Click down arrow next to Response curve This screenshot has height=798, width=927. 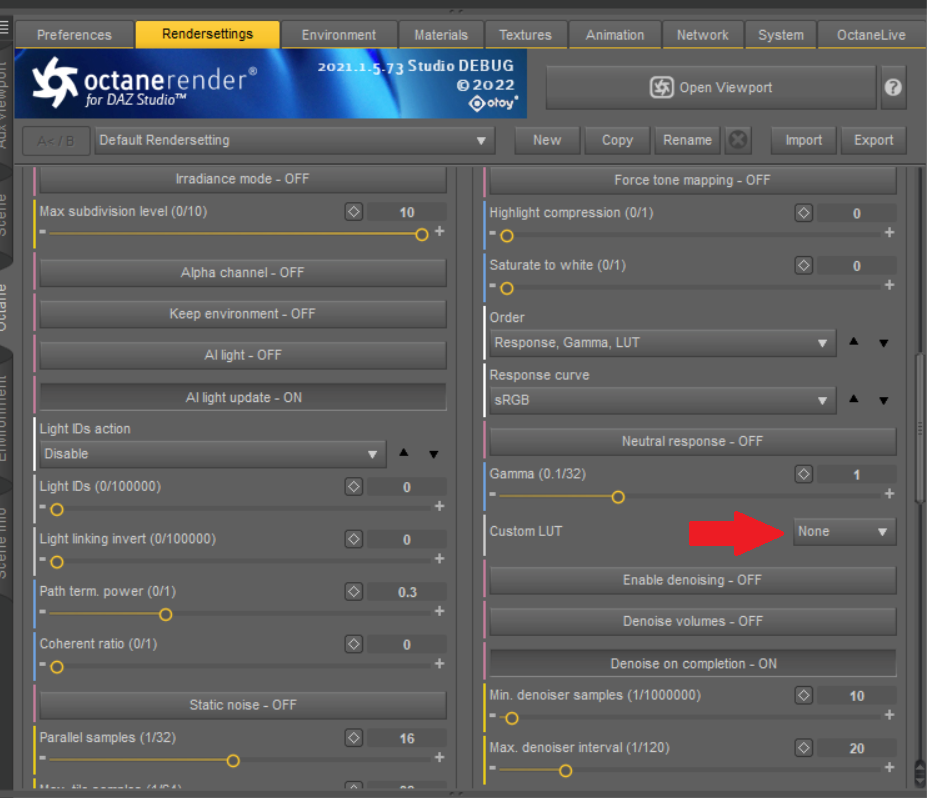[x=883, y=400]
